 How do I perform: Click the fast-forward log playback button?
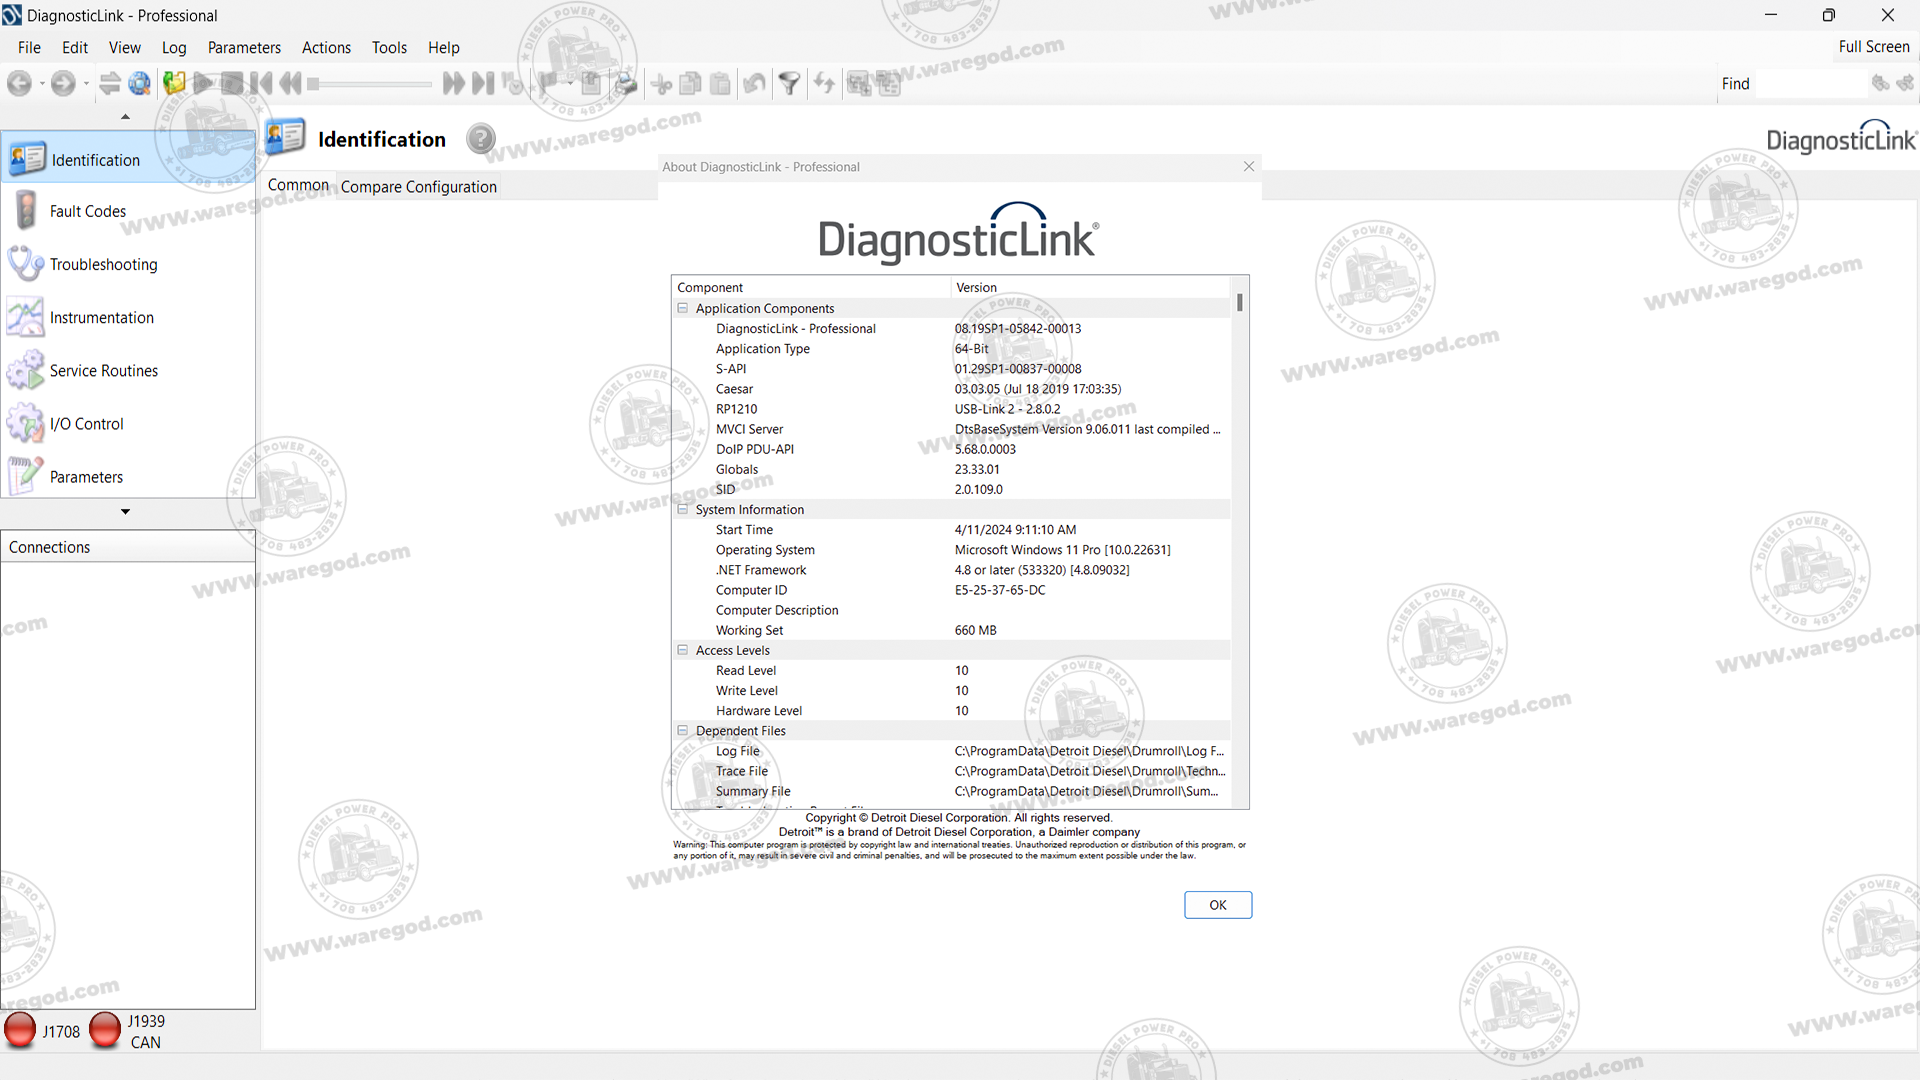(453, 84)
